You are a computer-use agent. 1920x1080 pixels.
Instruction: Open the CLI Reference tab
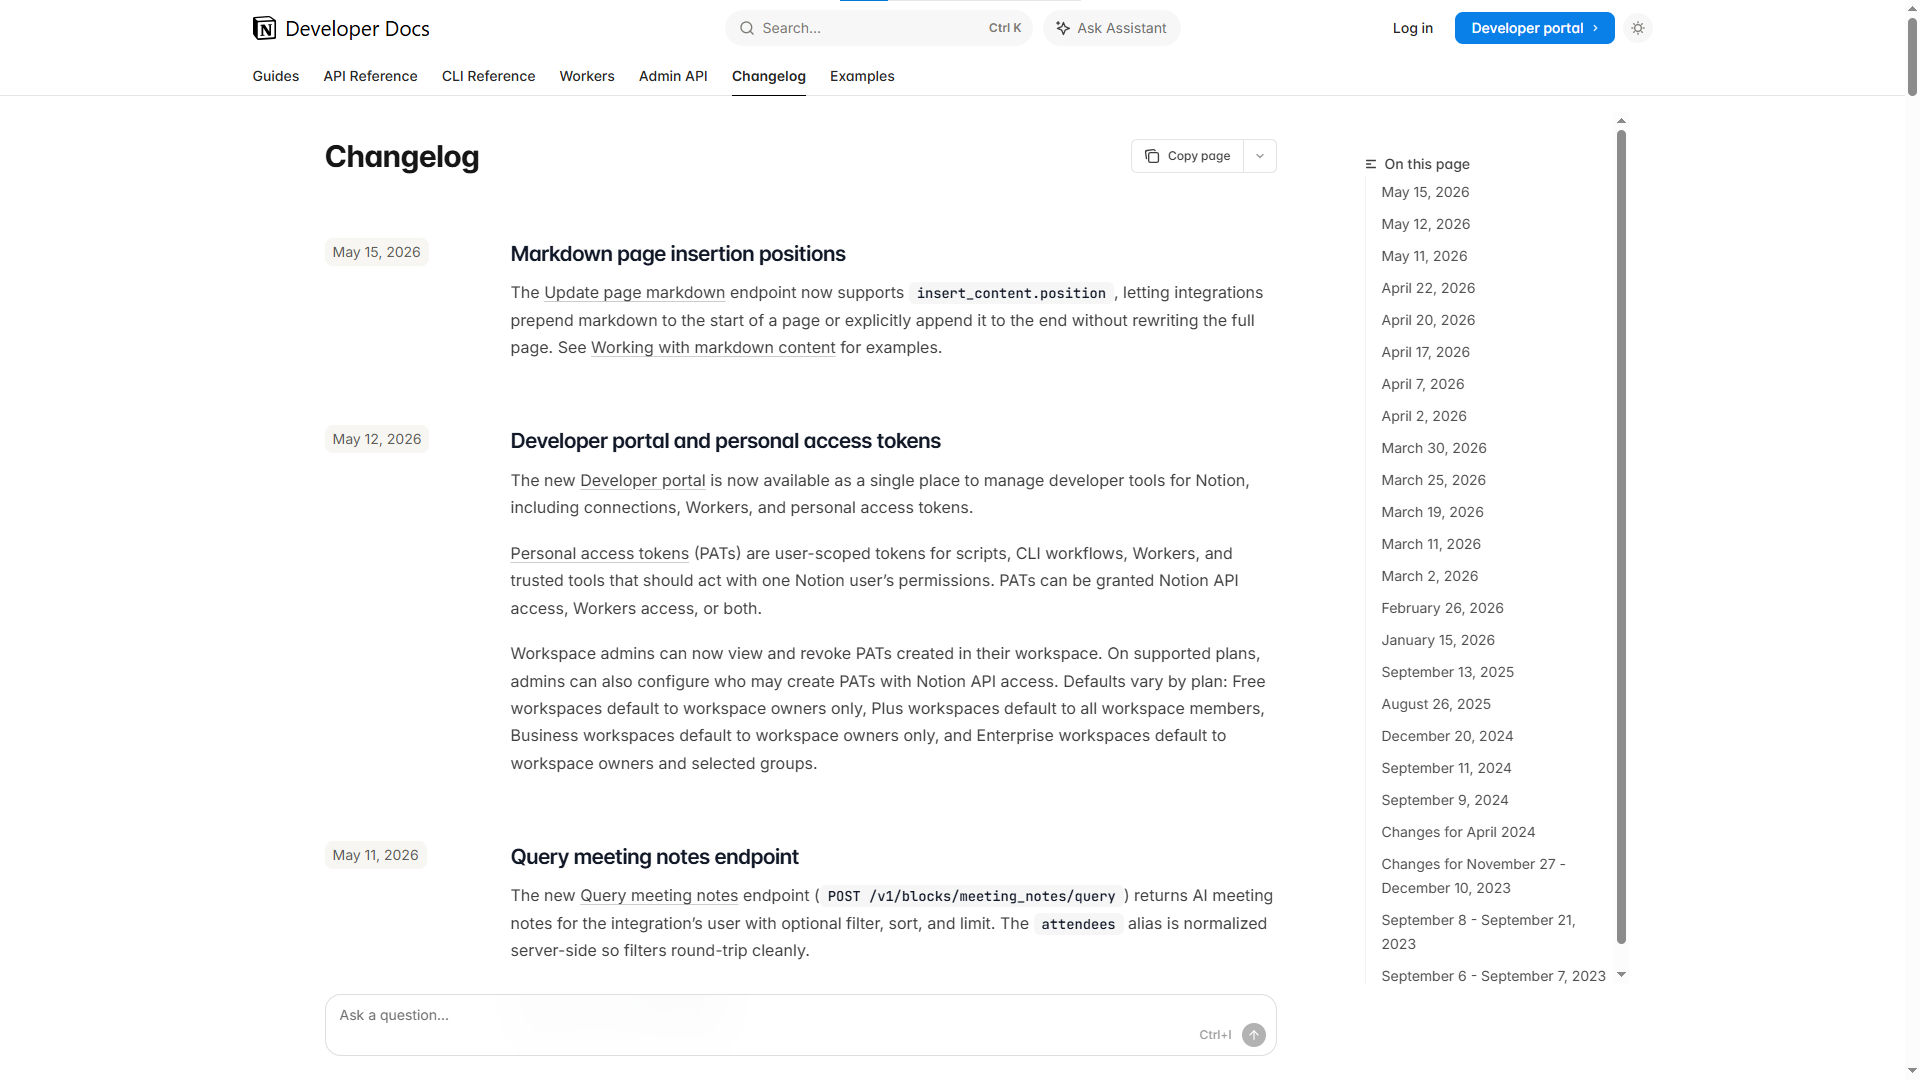pos(488,76)
